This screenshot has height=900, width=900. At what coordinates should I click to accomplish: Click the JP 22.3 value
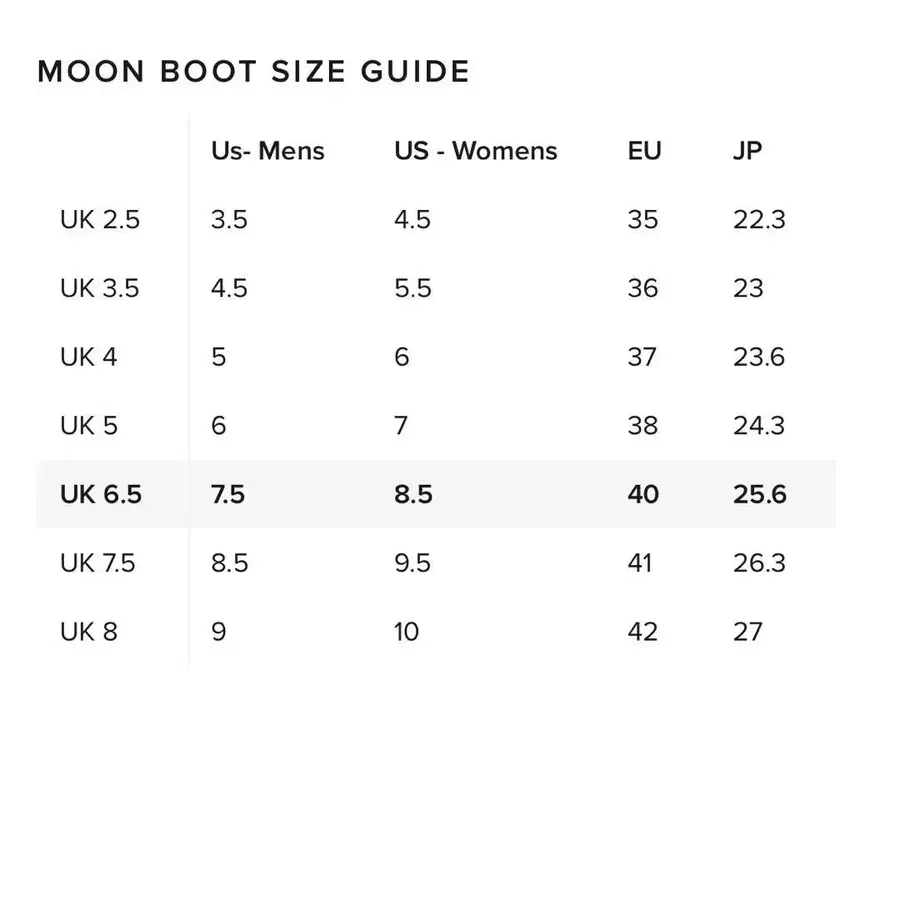tap(759, 220)
